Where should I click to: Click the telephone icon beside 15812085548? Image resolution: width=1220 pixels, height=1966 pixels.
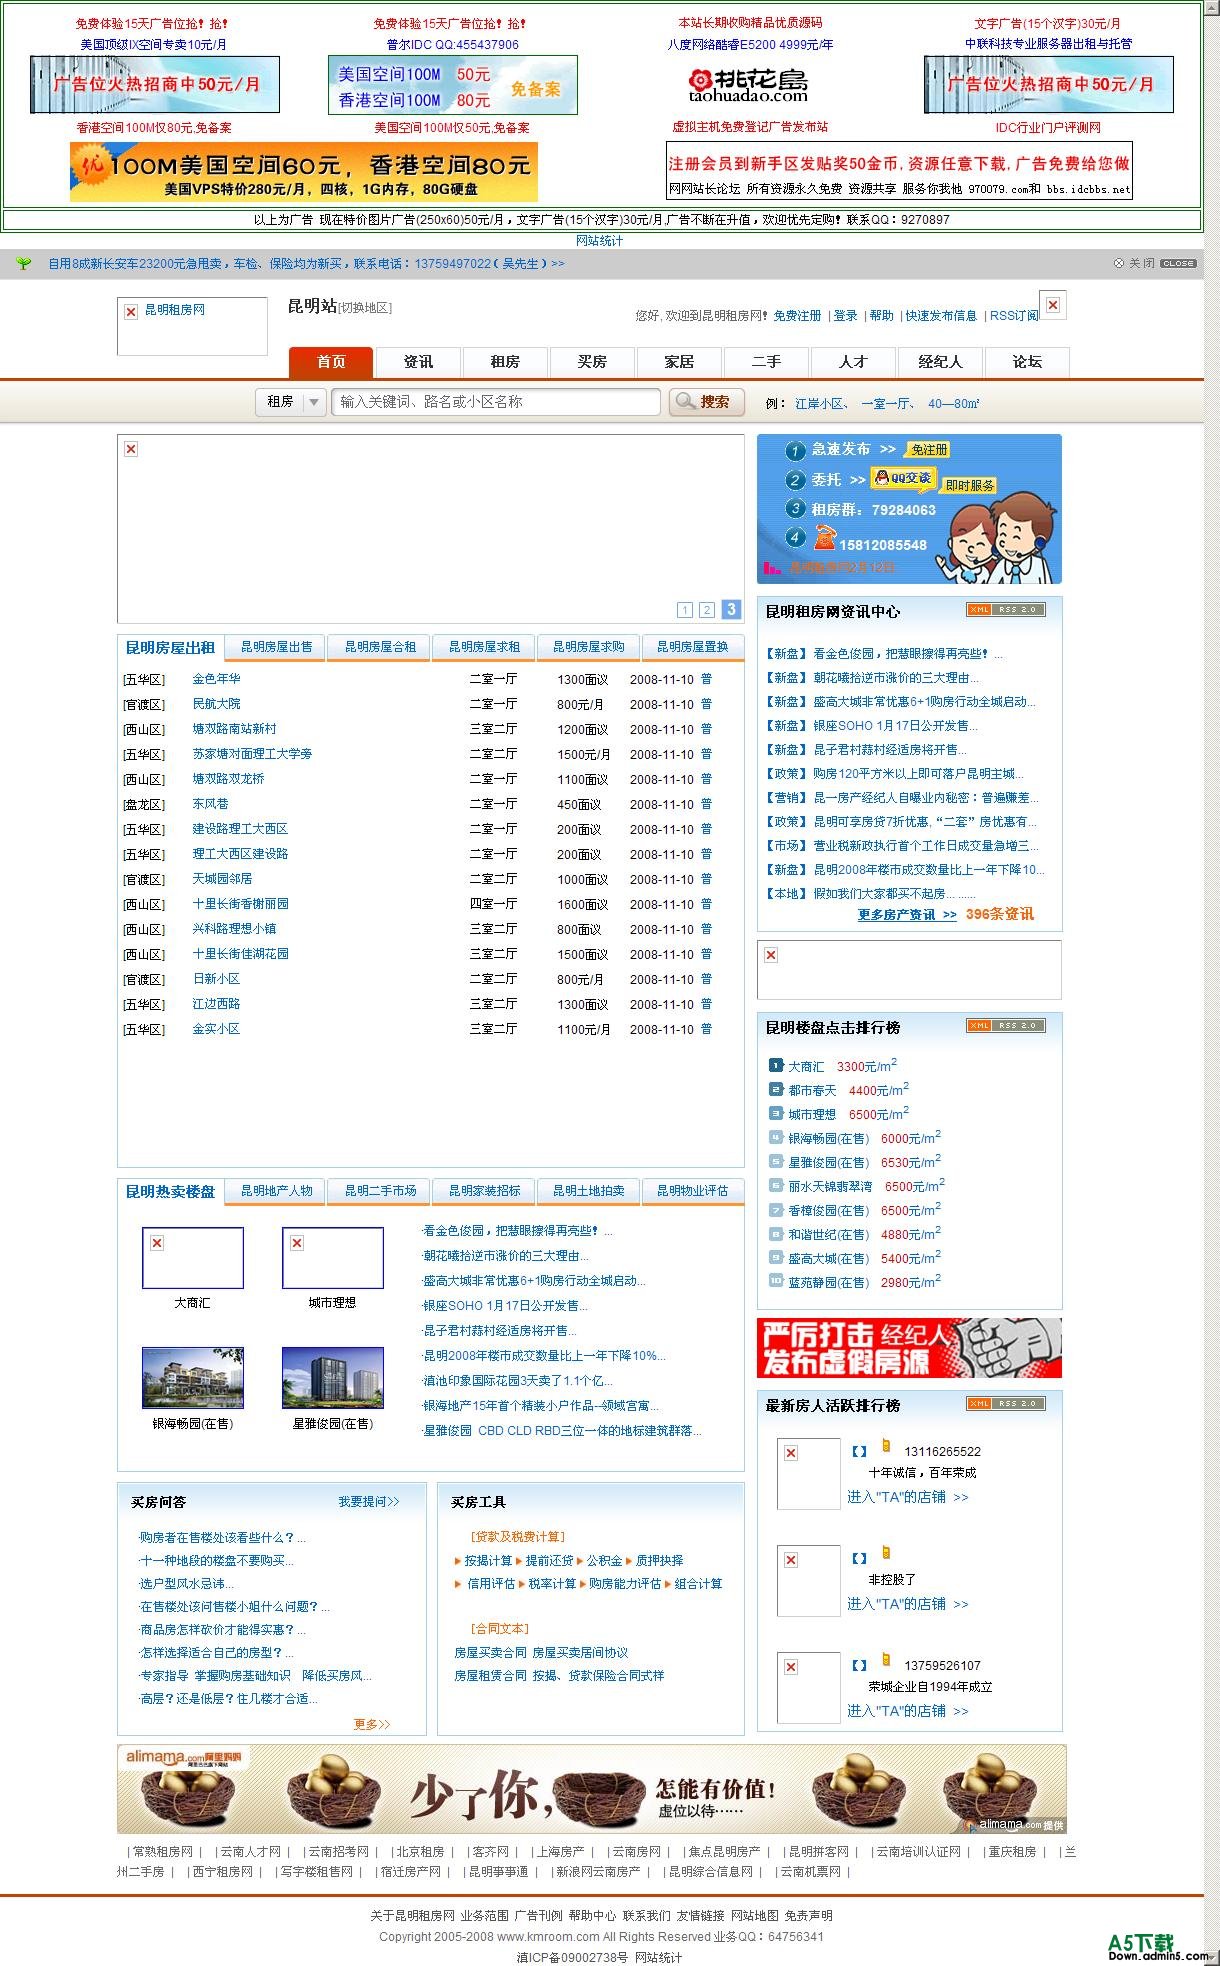point(824,538)
